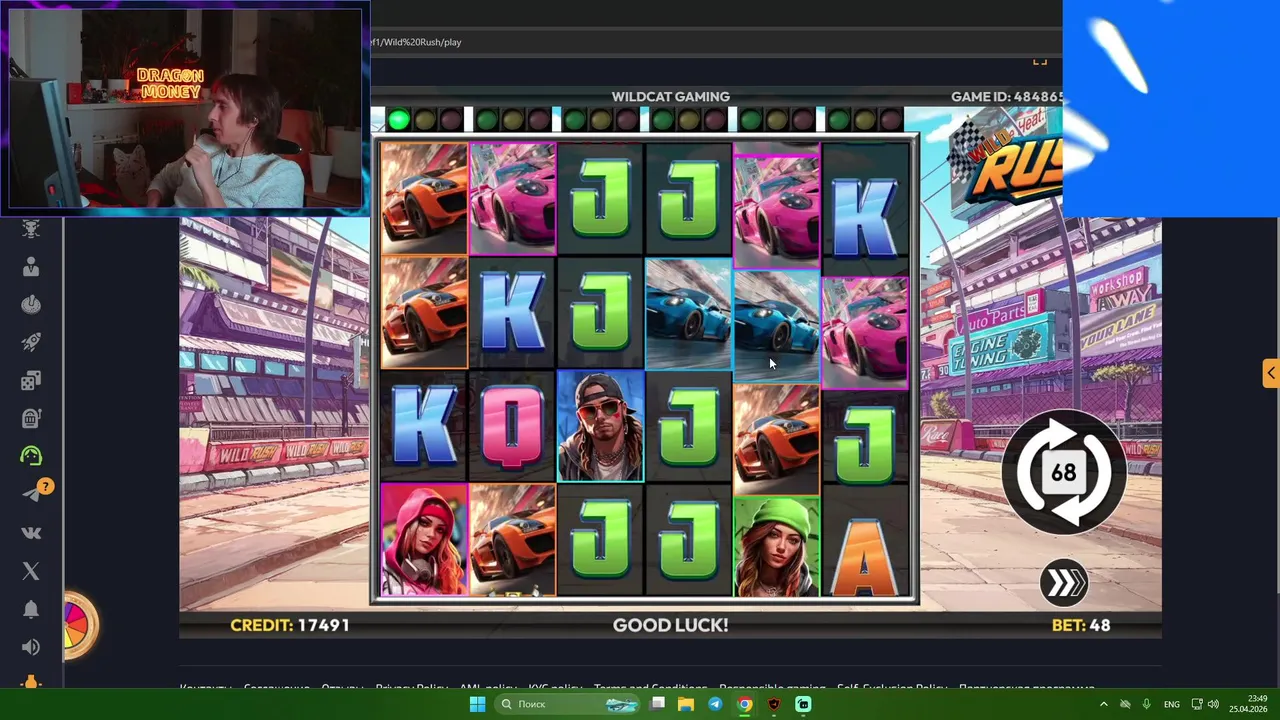1280x720 pixels.
Task: Click the fast-forward turbo spin button
Action: click(x=1064, y=584)
